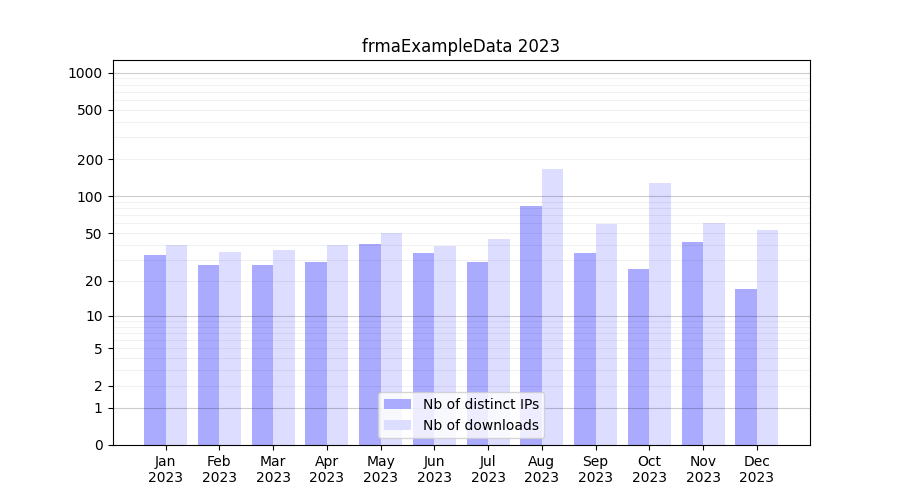Image resolution: width=900 pixels, height=500 pixels.
Task: Click the Nov 2023 distinct IPs bar
Action: point(692,343)
